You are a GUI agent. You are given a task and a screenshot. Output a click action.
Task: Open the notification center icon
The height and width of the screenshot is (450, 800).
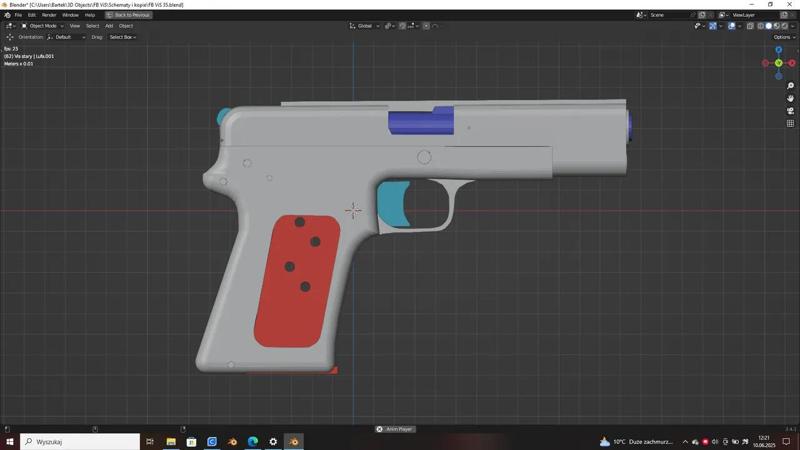[786, 442]
